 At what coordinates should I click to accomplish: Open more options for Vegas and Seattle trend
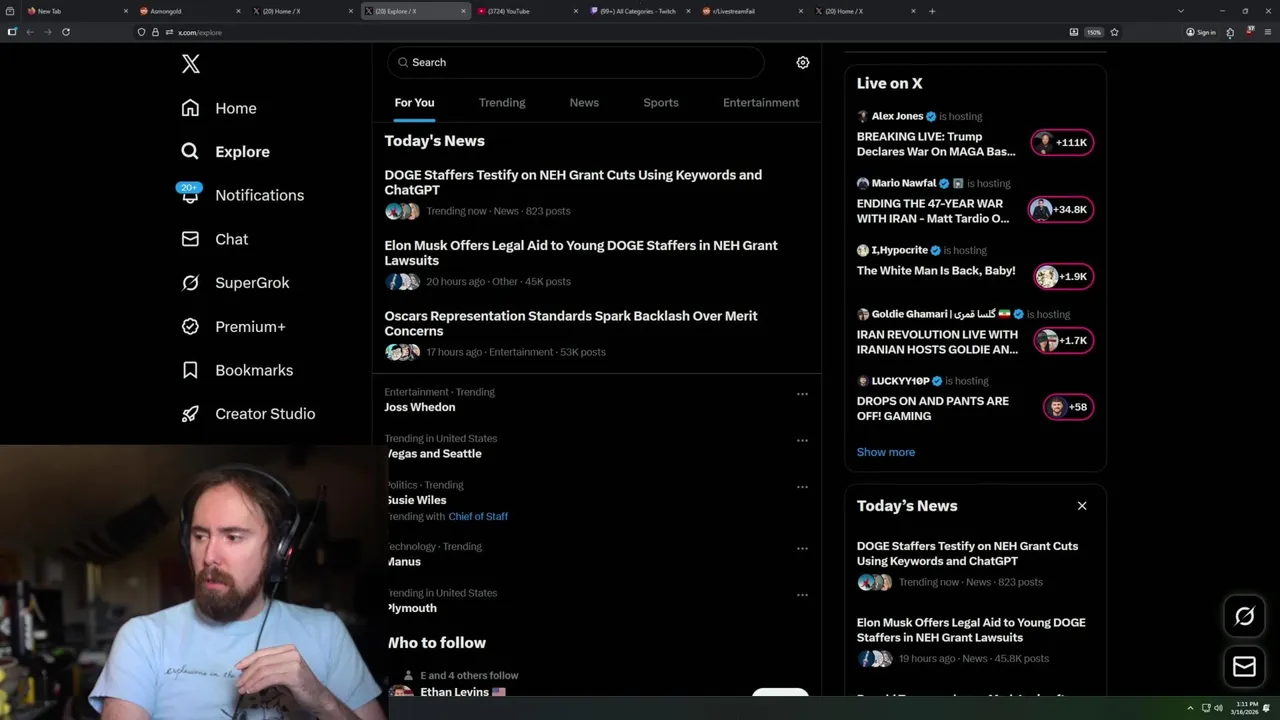(802, 440)
